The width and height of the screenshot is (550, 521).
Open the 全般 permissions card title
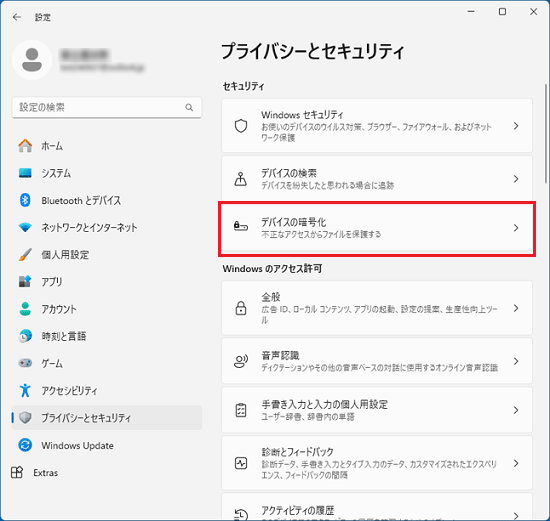click(x=270, y=297)
